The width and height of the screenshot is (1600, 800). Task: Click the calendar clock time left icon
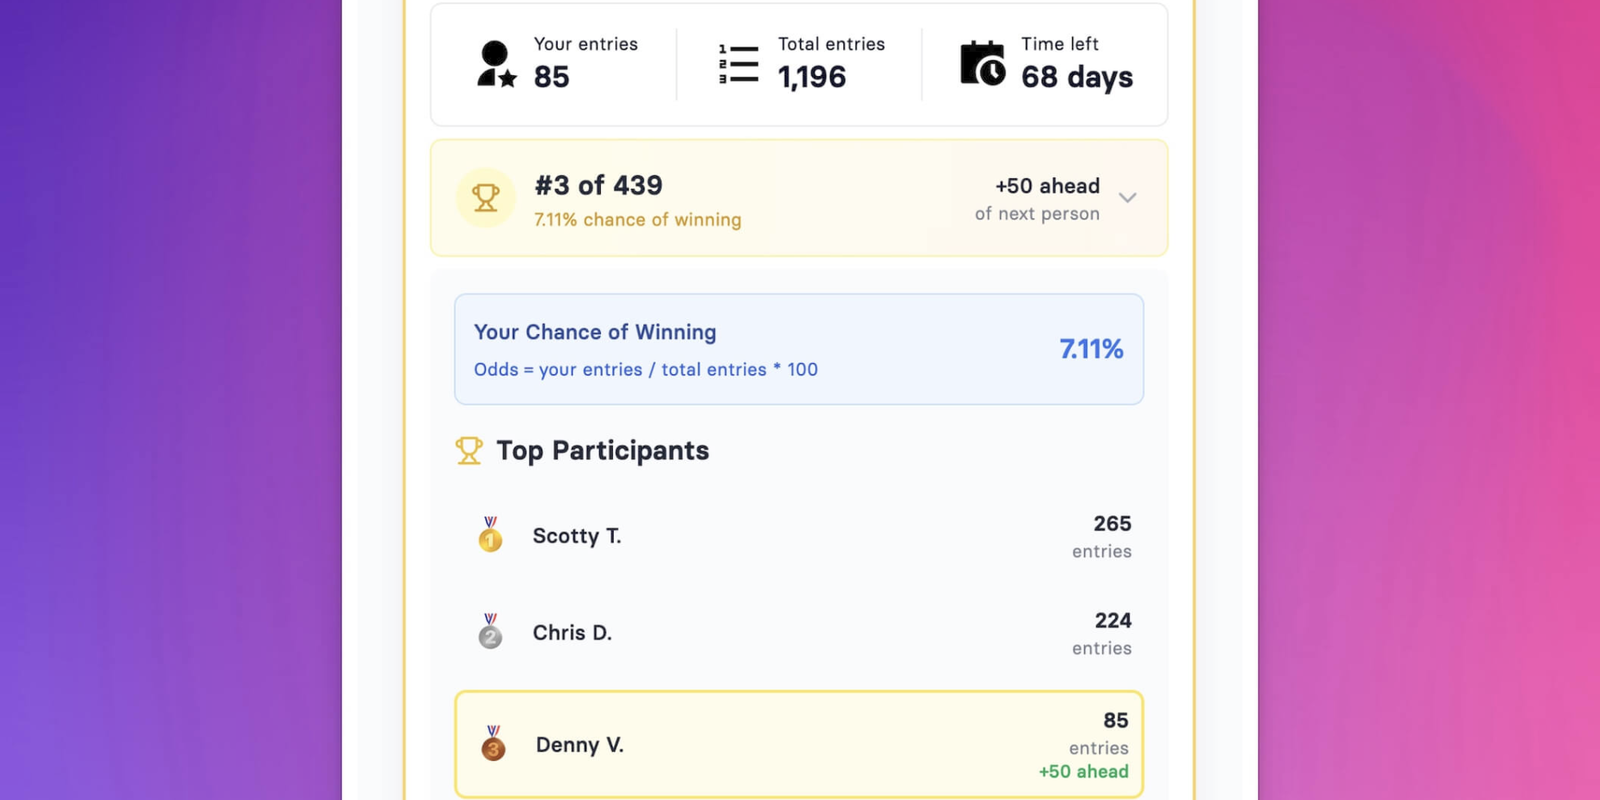982,64
